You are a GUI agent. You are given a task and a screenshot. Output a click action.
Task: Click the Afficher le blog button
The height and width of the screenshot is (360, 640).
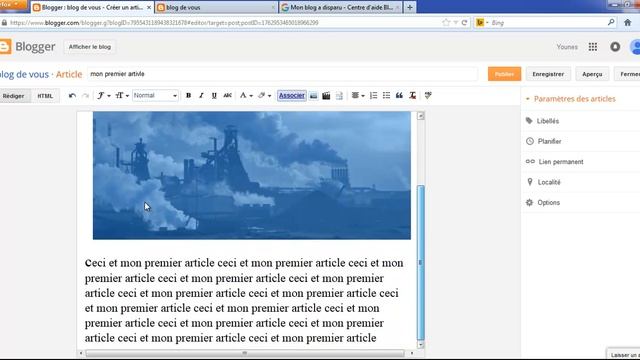tap(90, 47)
